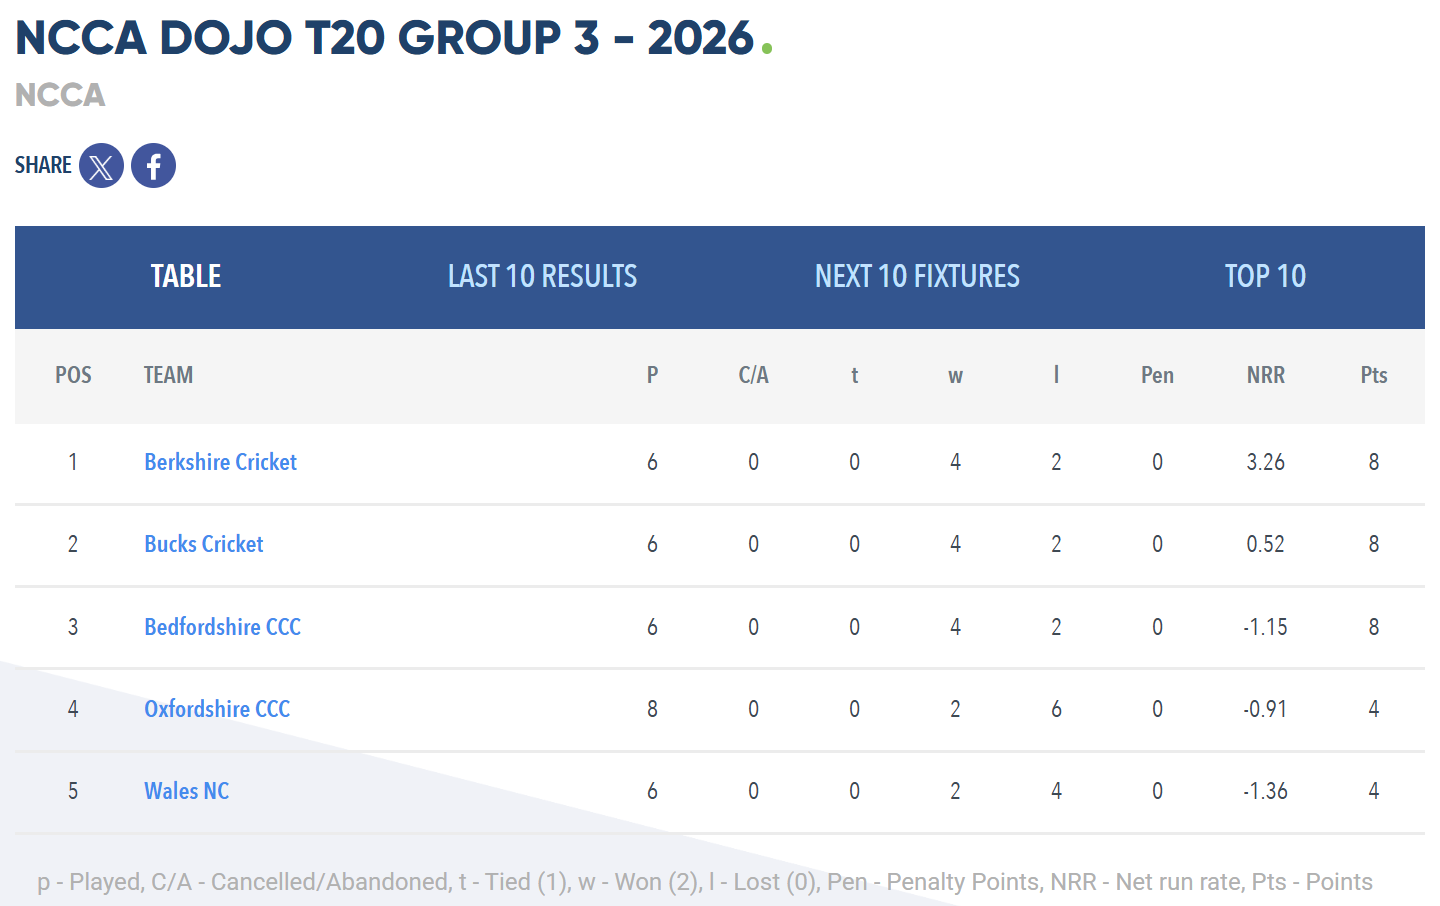Share the page on Facebook

tap(153, 166)
